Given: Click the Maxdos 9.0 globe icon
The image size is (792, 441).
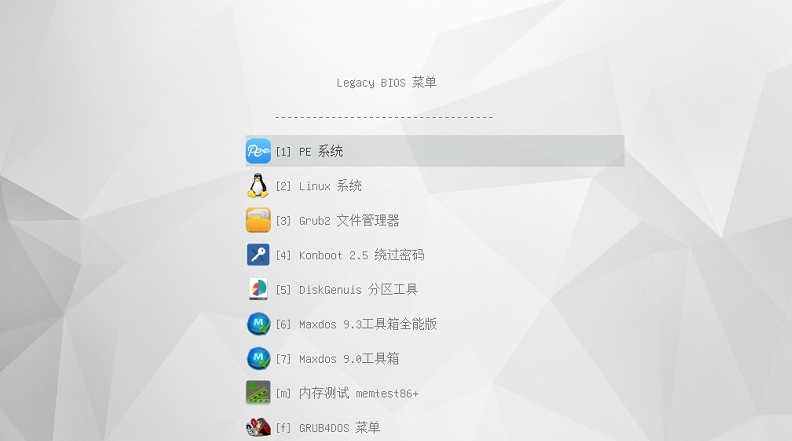Looking at the screenshot, I should (258, 358).
